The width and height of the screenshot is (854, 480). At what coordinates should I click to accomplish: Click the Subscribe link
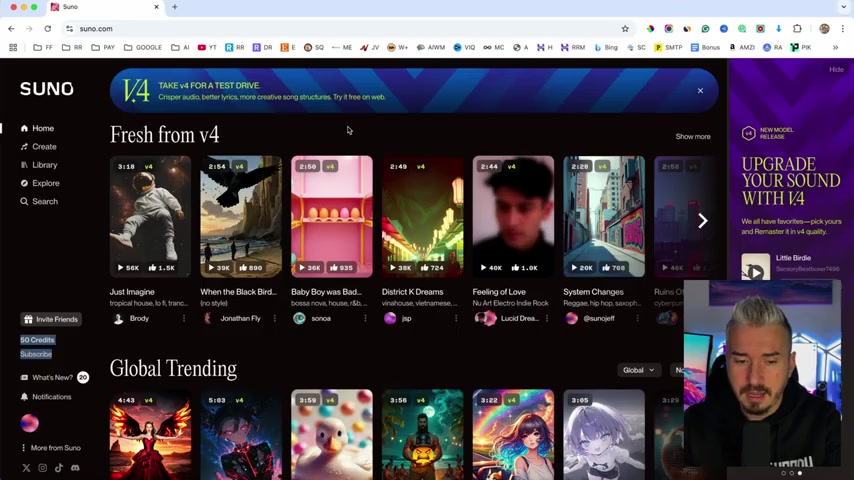36,354
